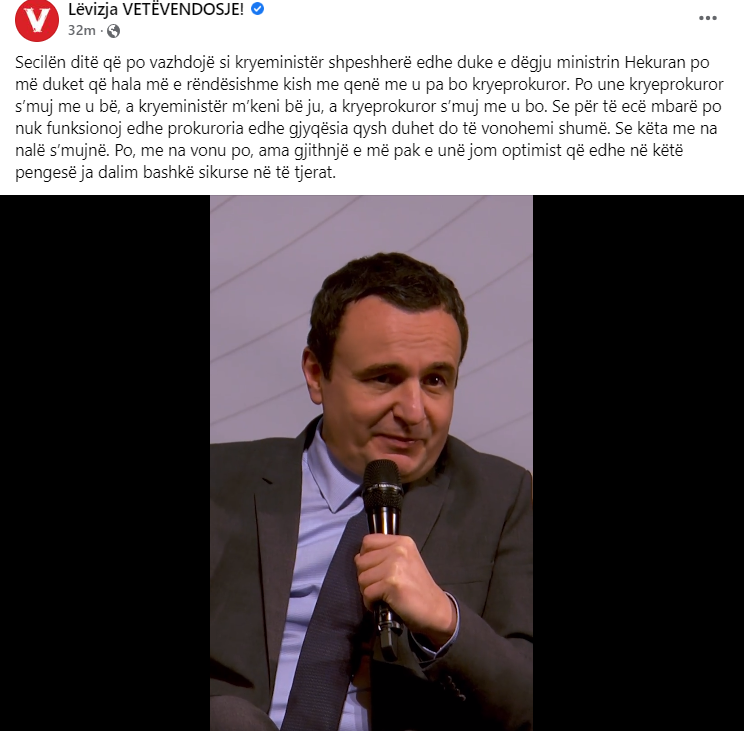
Task: Click the blue verified badge
Action: [257, 9]
